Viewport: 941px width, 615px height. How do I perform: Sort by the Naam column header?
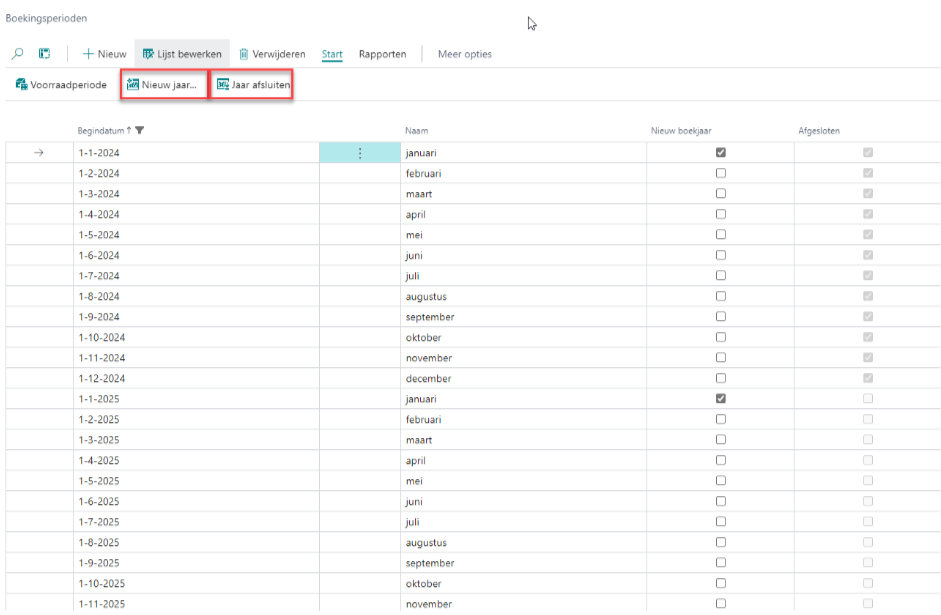417,130
